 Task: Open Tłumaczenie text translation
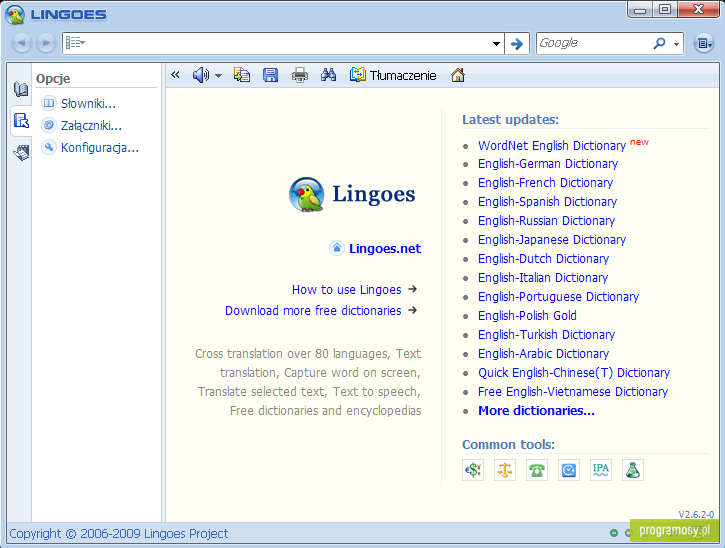[x=393, y=75]
